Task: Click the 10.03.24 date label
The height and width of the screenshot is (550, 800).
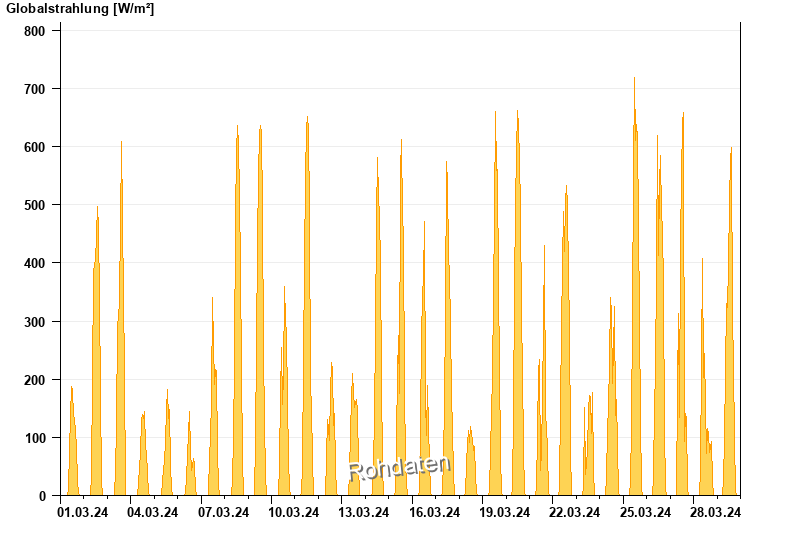Action: (294, 512)
